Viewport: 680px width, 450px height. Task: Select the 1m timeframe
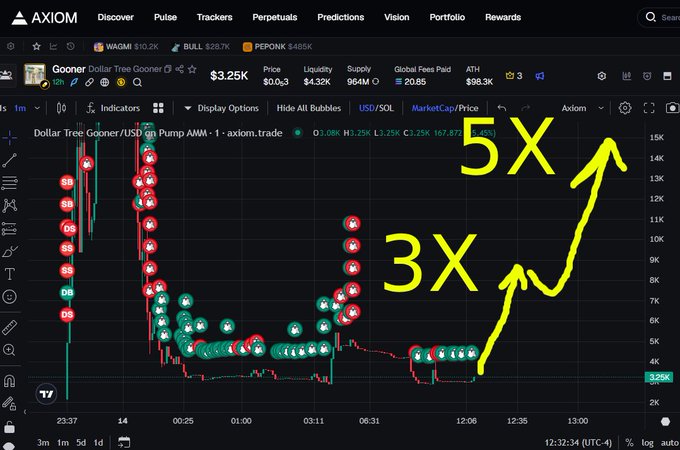coord(20,108)
